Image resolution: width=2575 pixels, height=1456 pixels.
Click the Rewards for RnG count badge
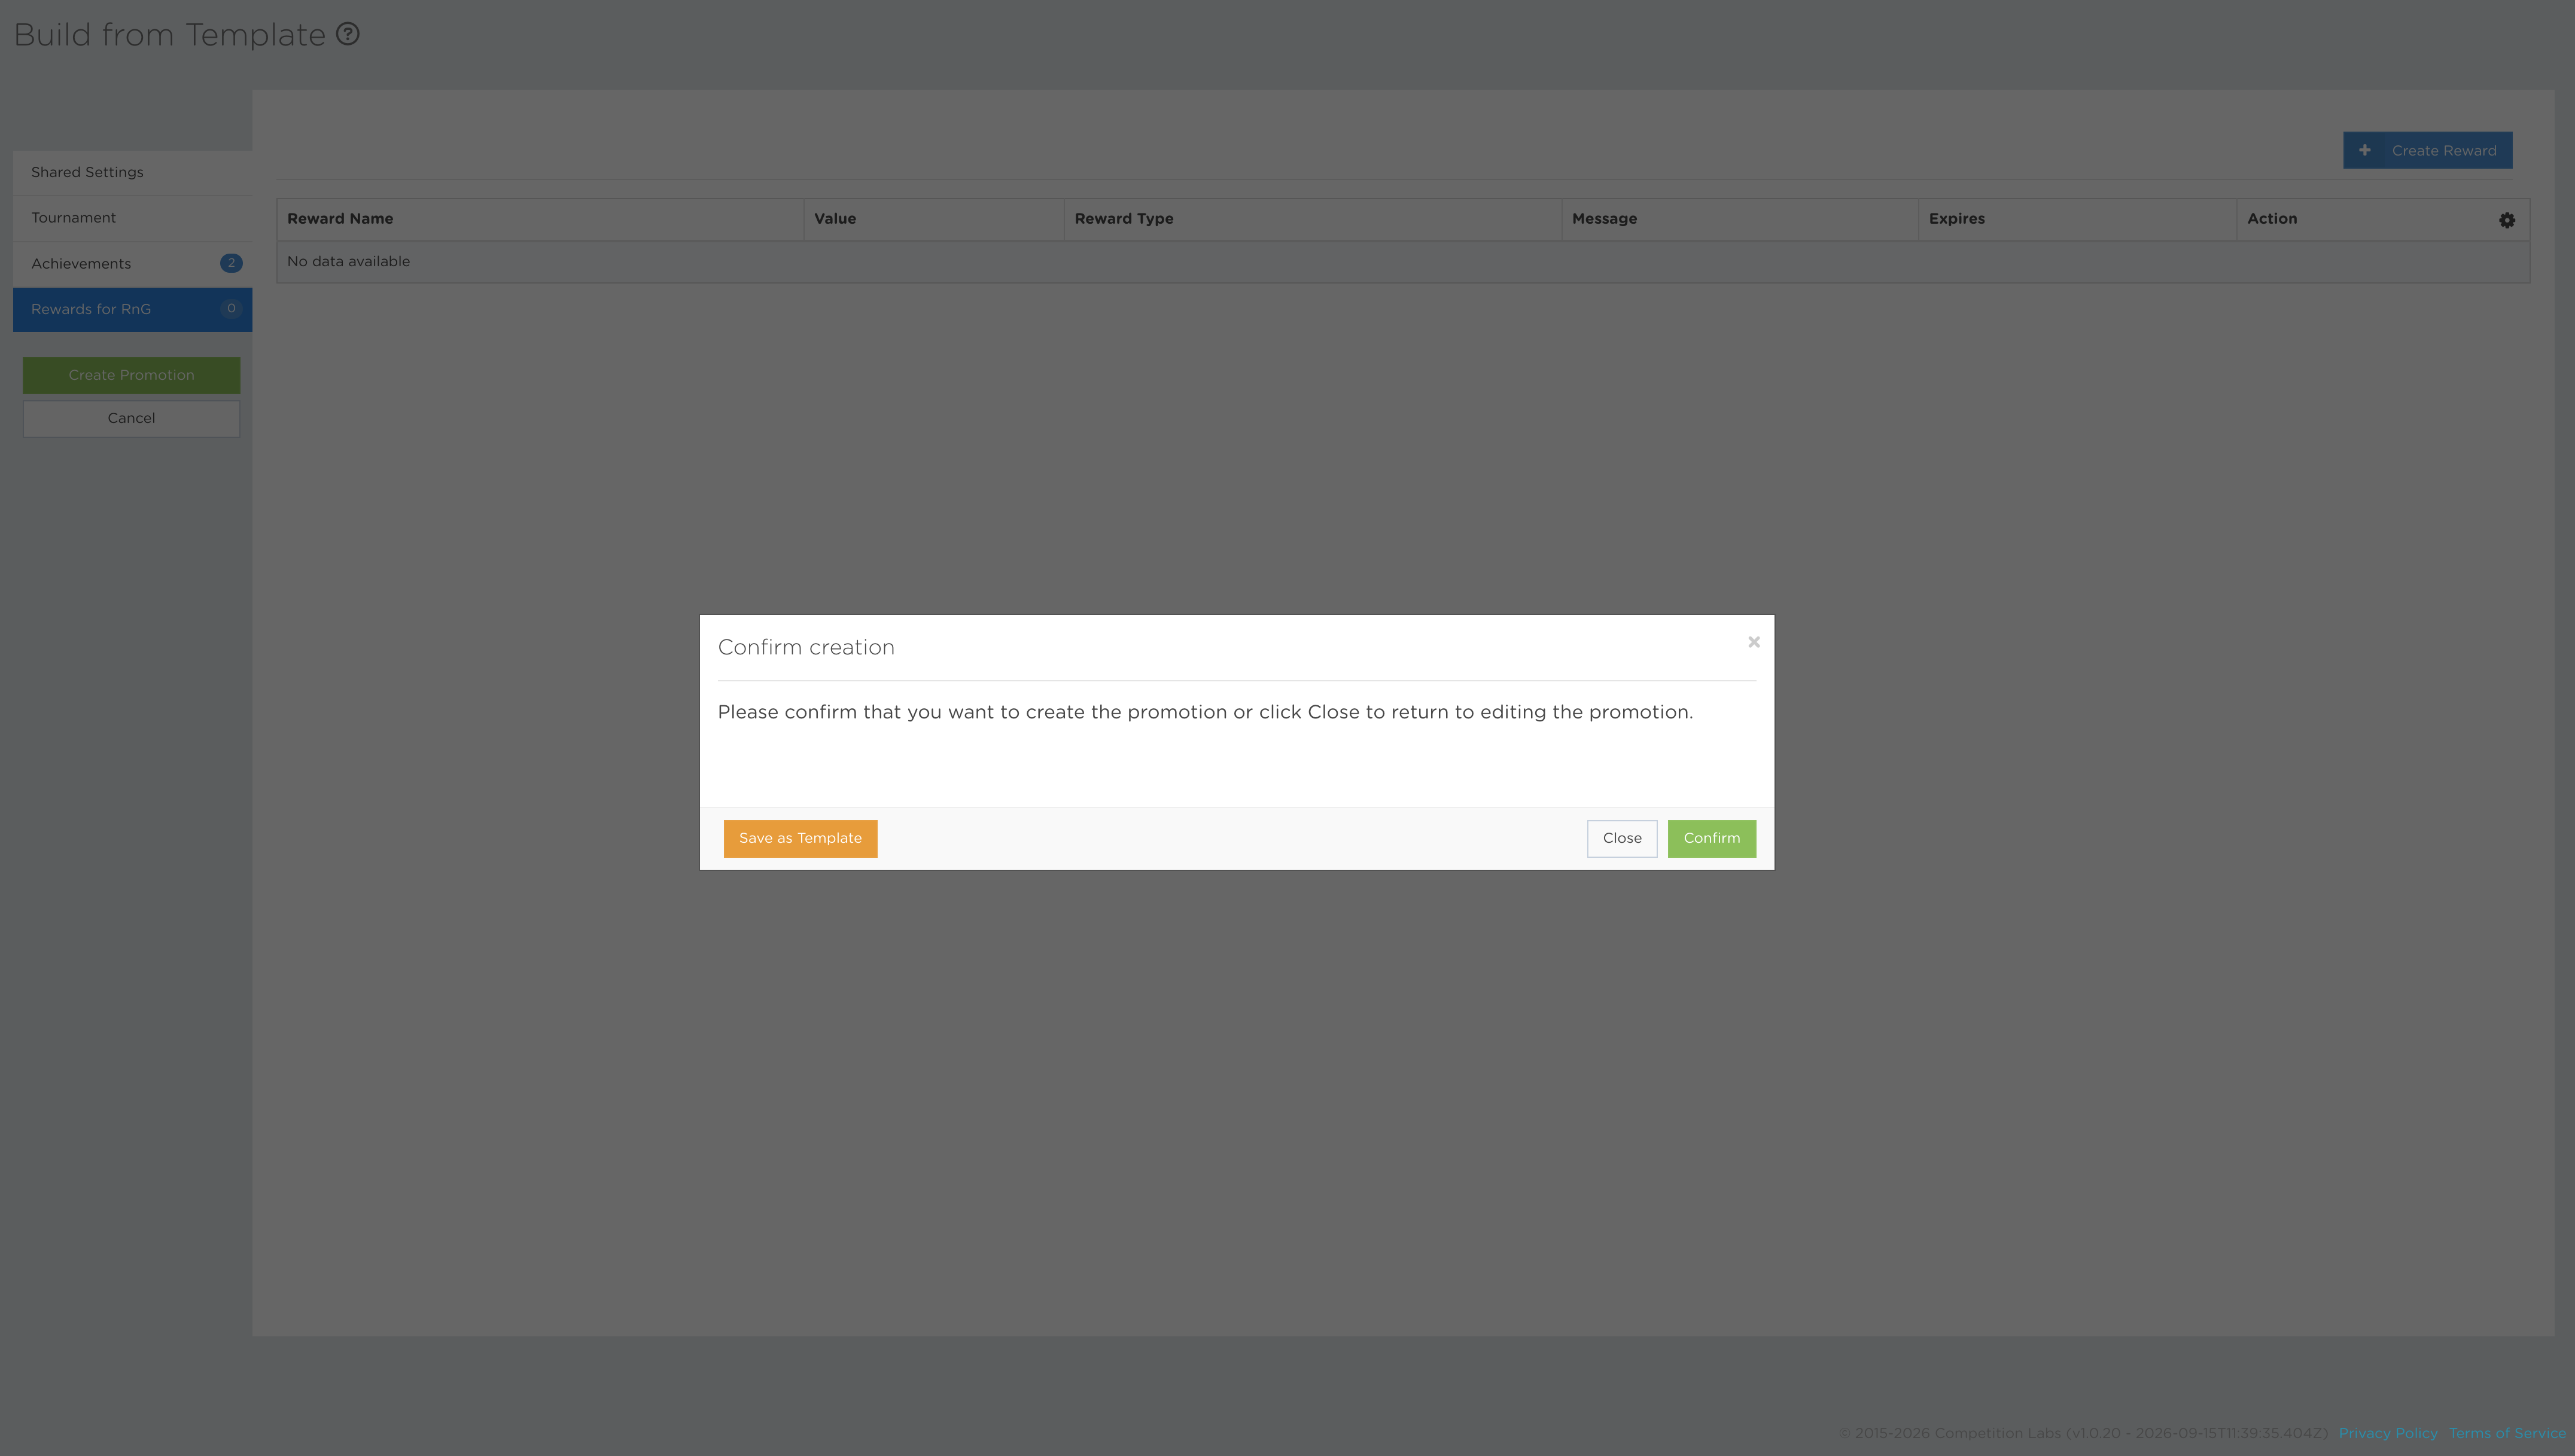231,309
